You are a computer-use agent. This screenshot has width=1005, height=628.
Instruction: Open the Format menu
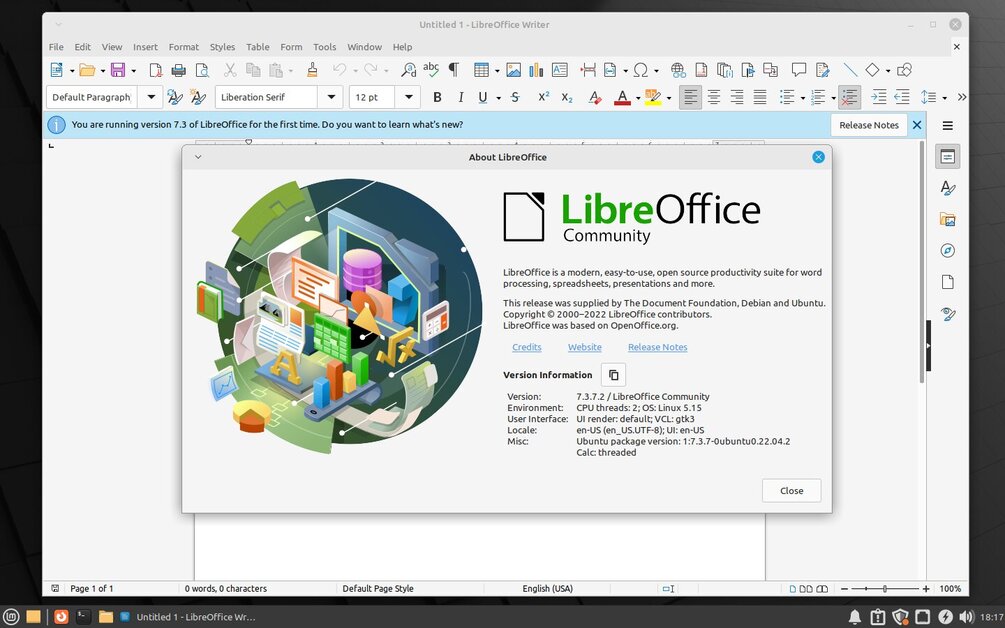click(184, 47)
